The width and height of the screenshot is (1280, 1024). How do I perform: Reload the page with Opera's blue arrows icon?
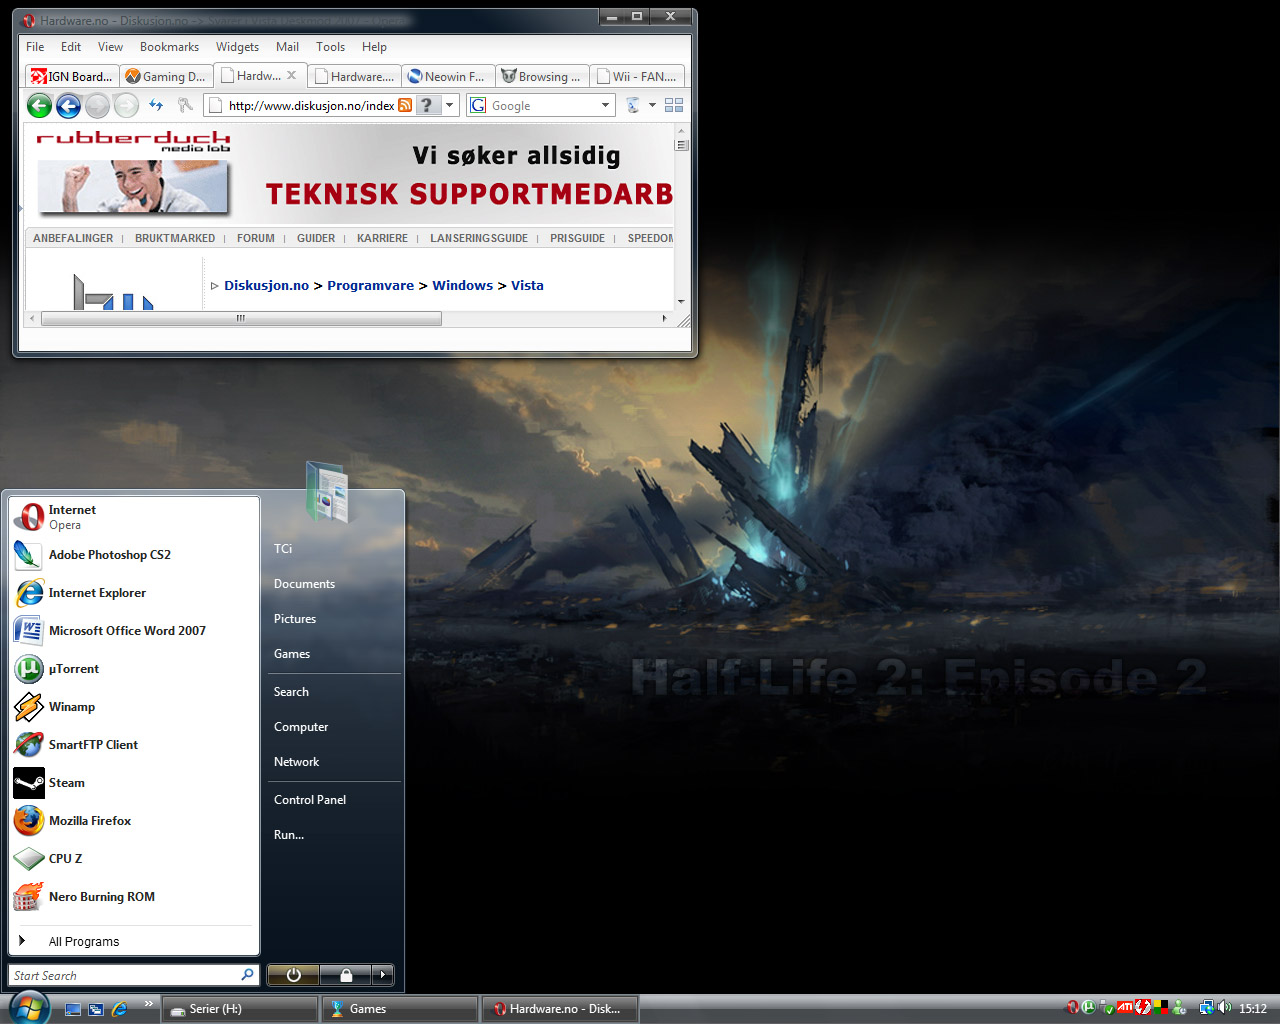pos(156,104)
